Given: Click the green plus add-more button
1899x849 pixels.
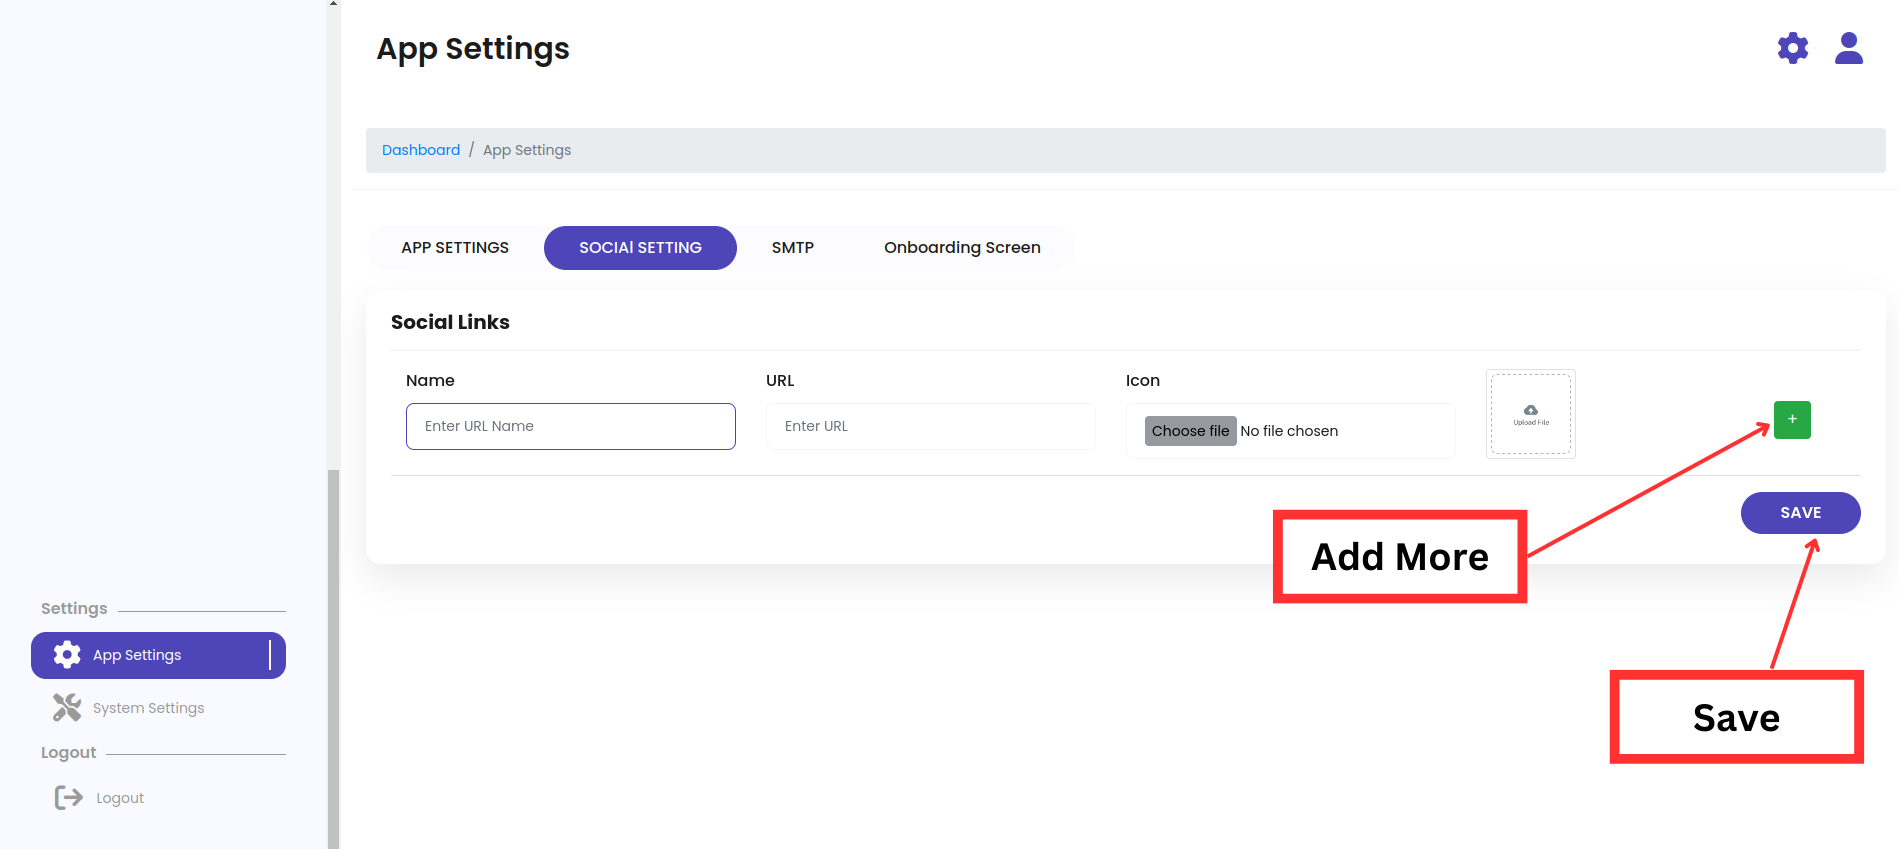Looking at the screenshot, I should click(1791, 420).
